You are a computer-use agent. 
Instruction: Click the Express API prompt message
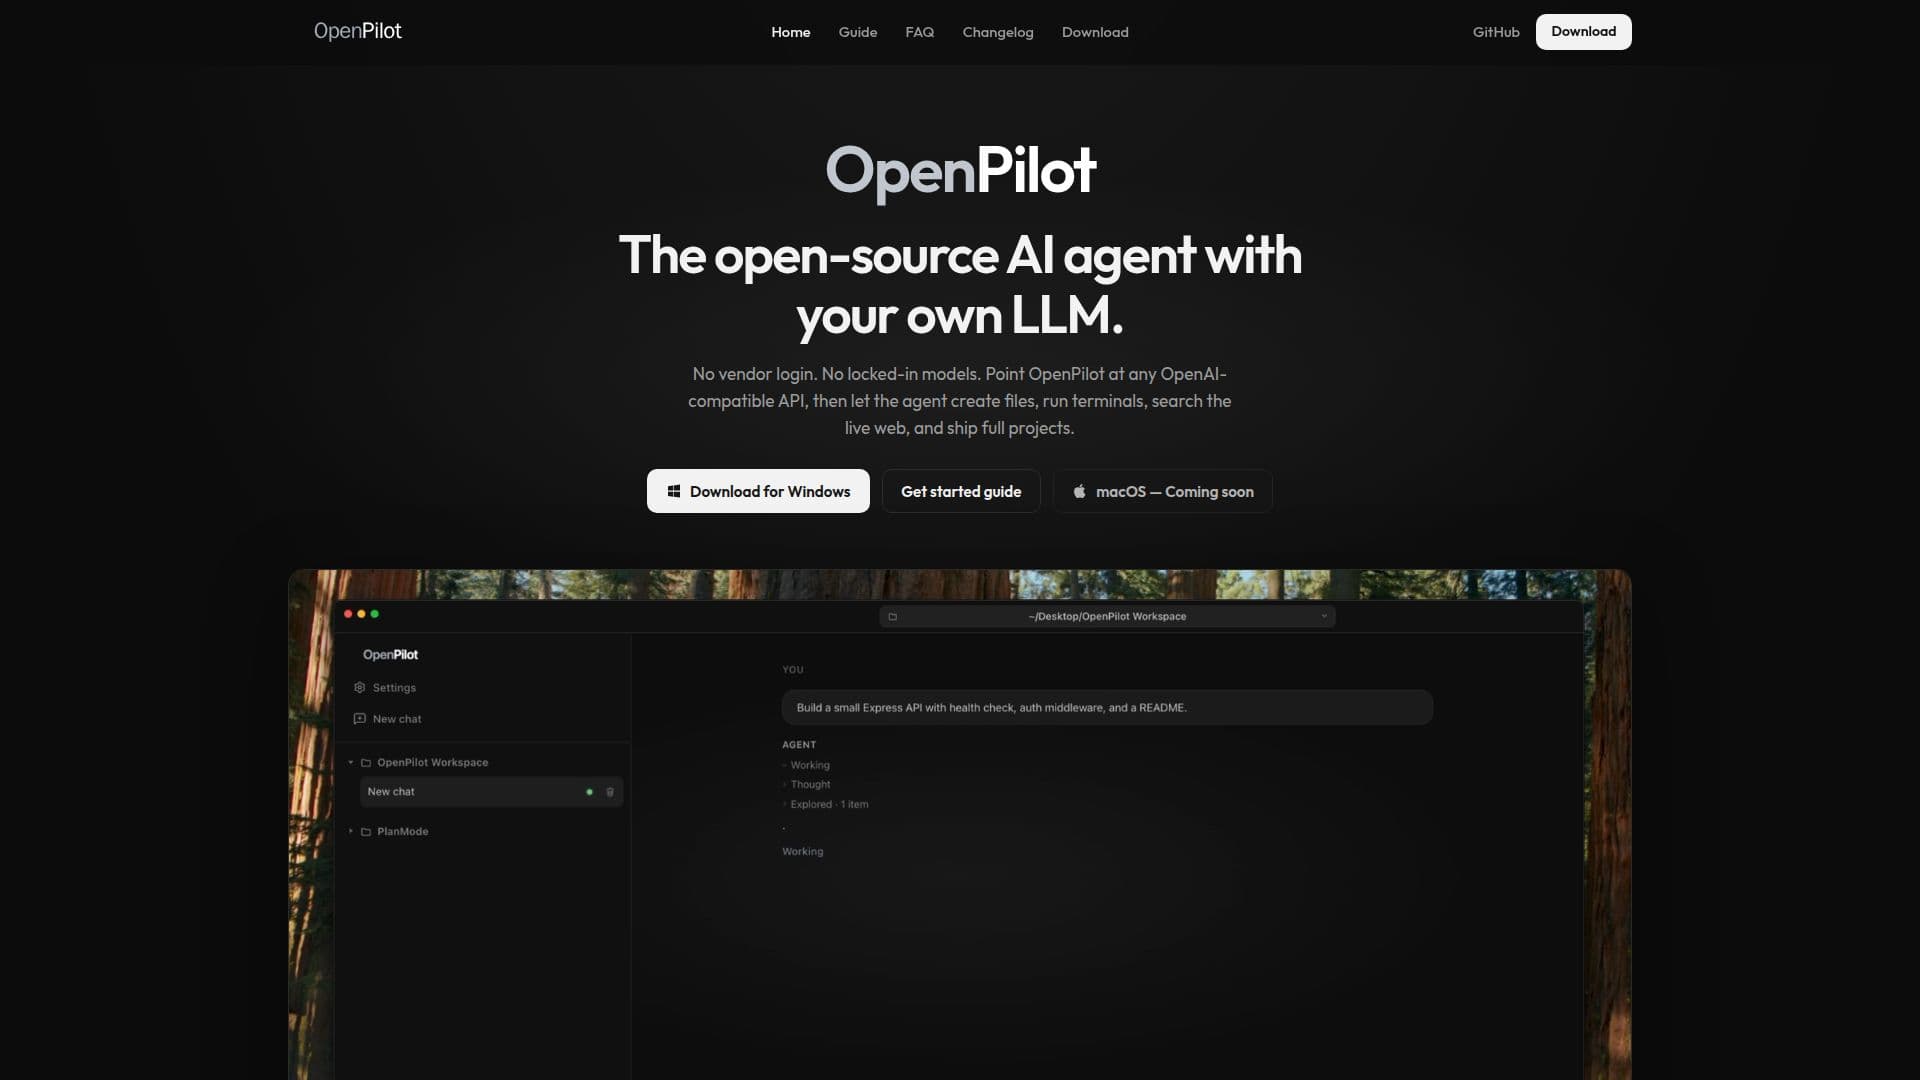[x=1107, y=707]
